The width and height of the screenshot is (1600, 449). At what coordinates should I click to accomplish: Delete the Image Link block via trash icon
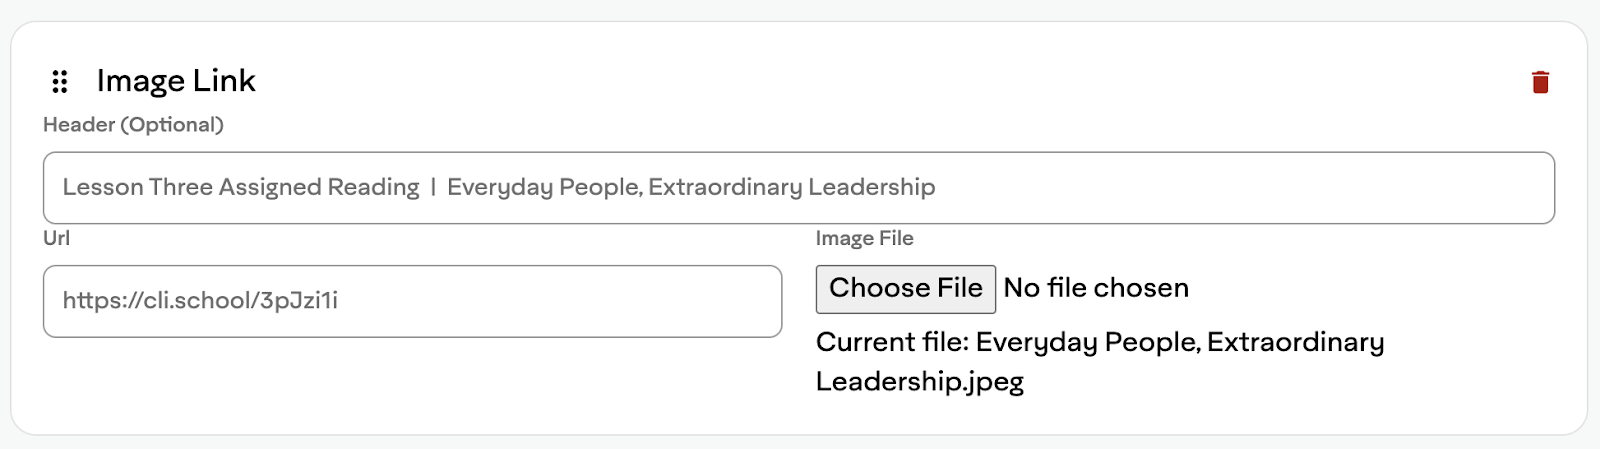tap(1540, 82)
